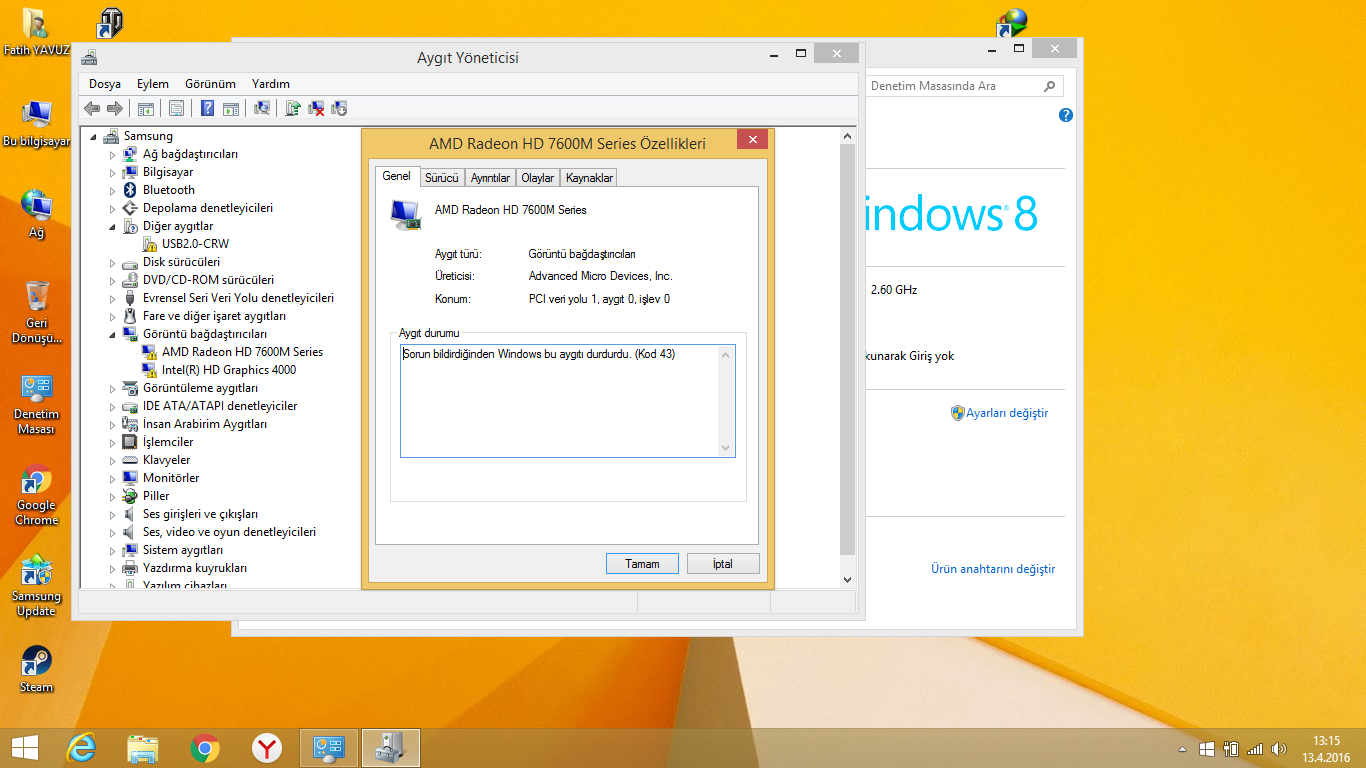Select Intel(R) HD Graphics 4000 device

[229, 370]
